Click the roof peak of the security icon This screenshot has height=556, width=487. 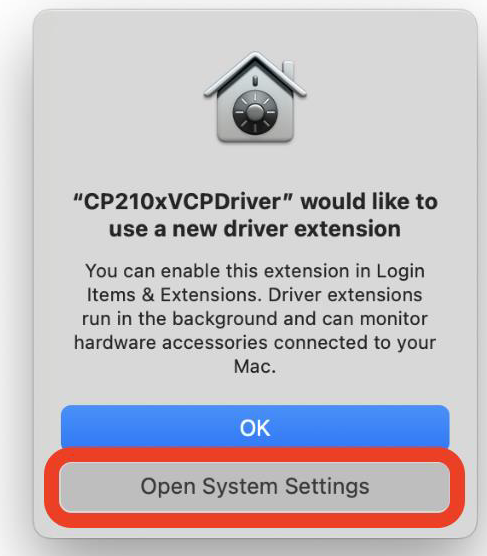coord(255,58)
